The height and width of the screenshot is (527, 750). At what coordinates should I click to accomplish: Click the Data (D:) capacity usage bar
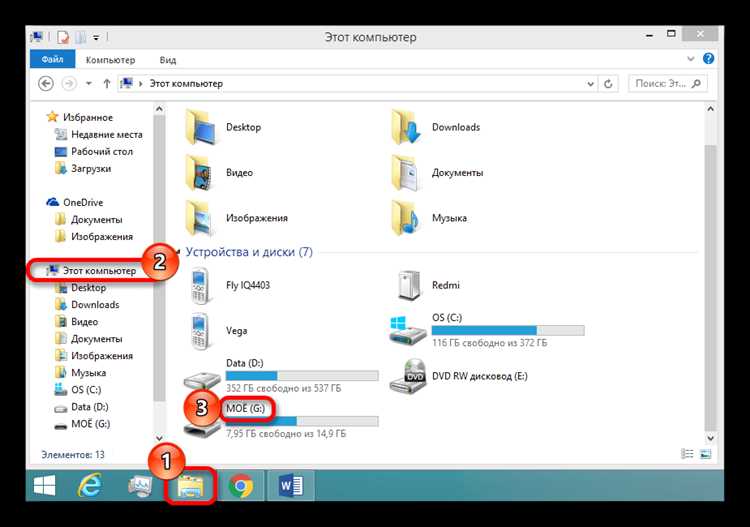pos(302,376)
